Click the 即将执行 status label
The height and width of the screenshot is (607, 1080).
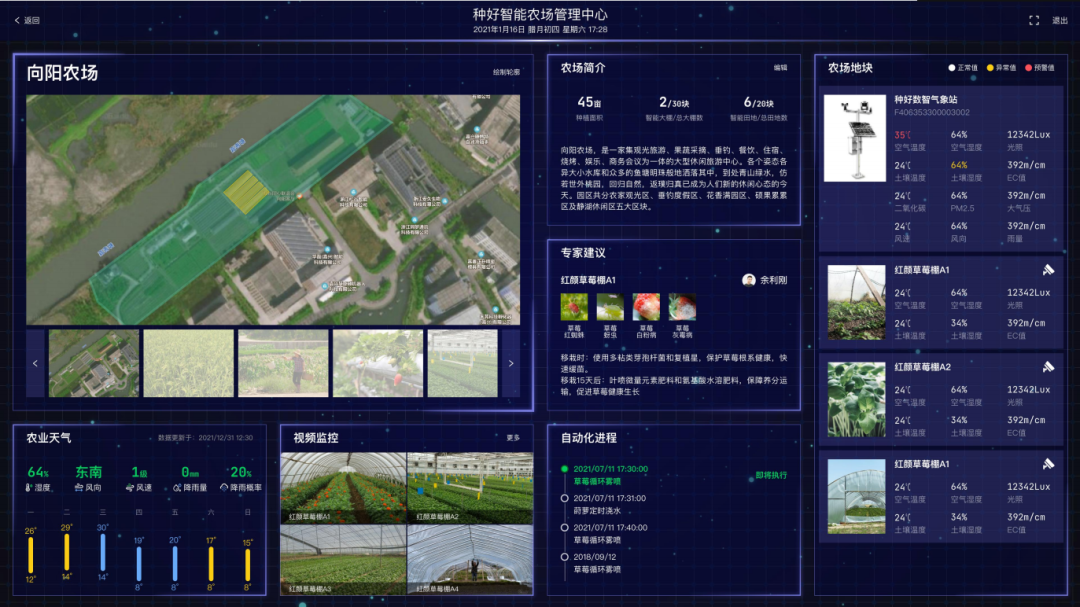point(771,475)
